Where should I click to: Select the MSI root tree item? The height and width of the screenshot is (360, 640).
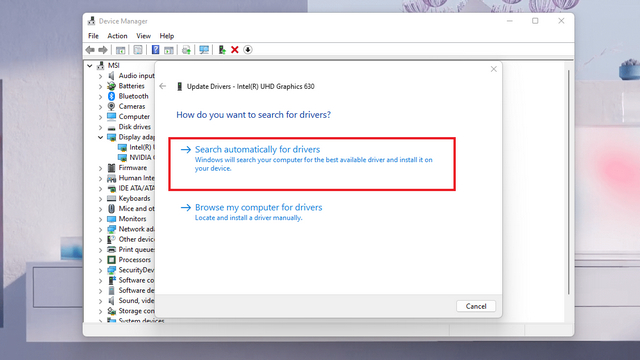click(113, 65)
